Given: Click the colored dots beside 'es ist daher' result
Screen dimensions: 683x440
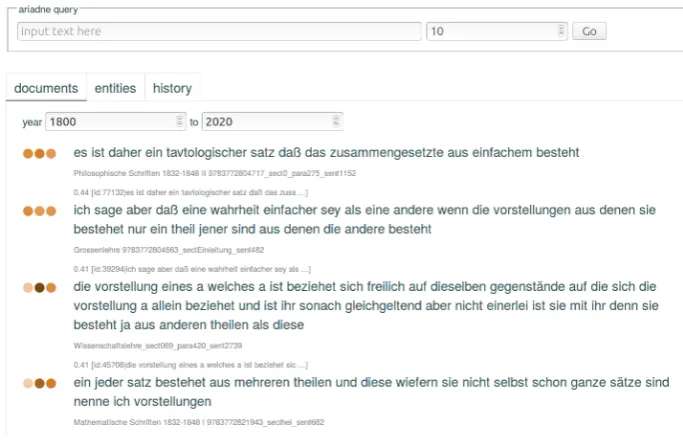Looking at the screenshot, I should coord(40,153).
